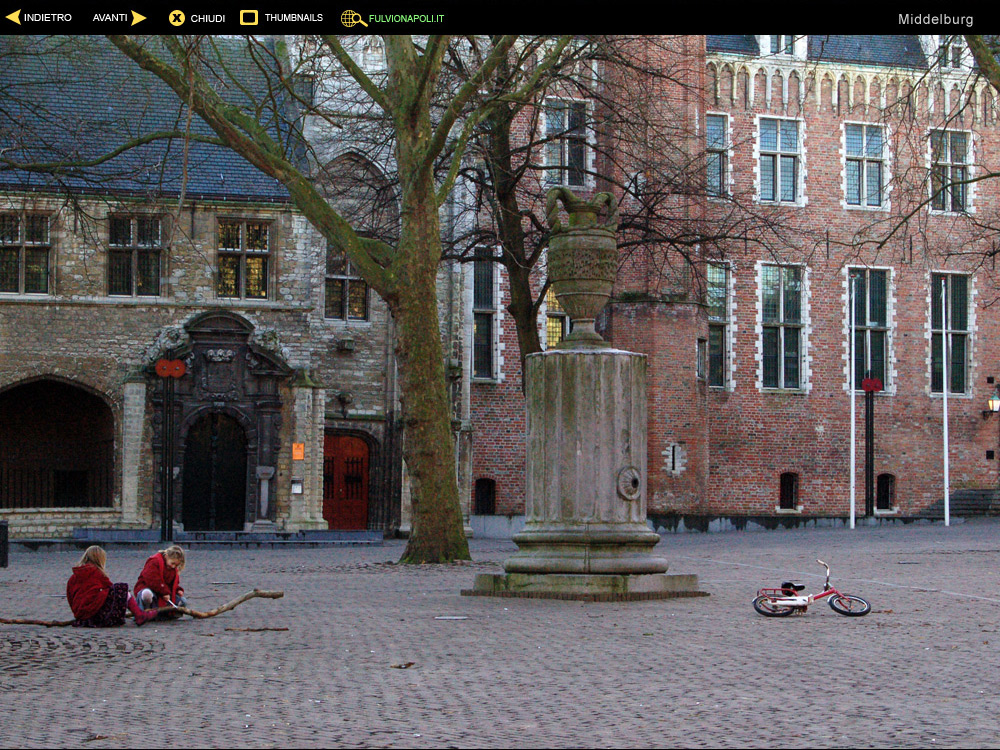The width and height of the screenshot is (1000, 750).
Task: Go back with the INDIETRO label
Action: pos(48,18)
